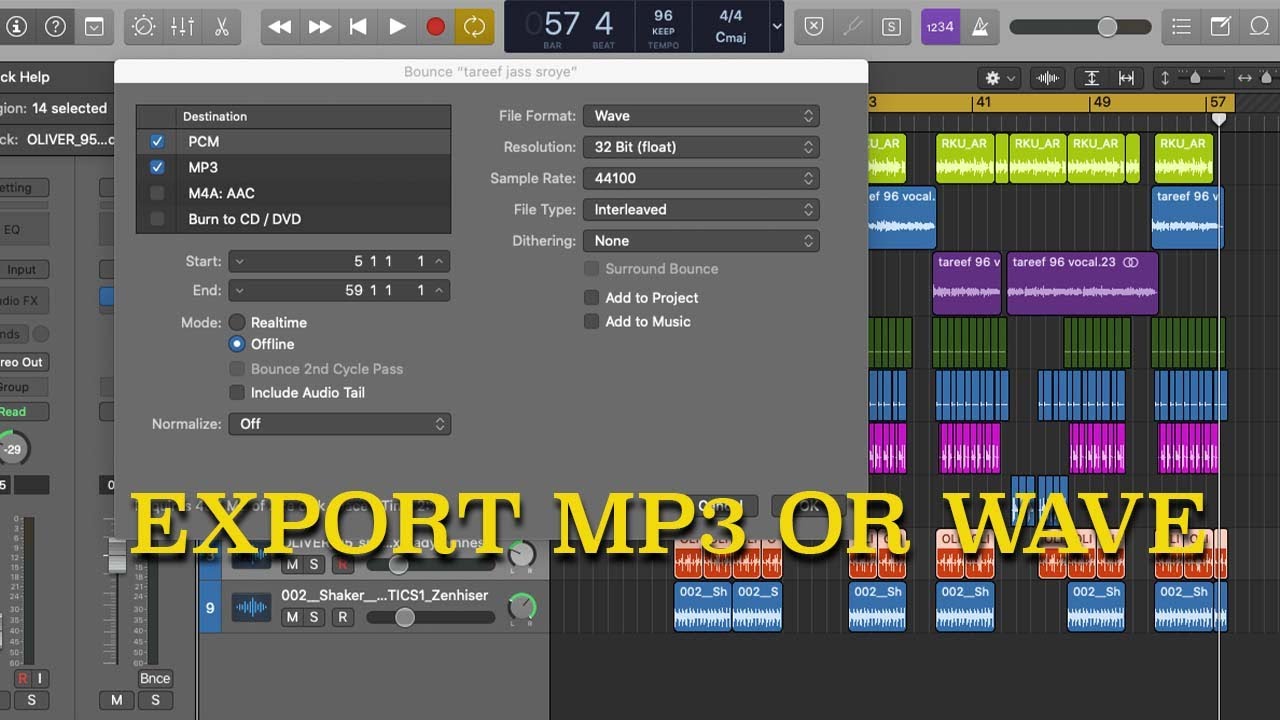Click the pan knob showing -29
Screen dimensions: 1280x720
[x=12, y=449]
